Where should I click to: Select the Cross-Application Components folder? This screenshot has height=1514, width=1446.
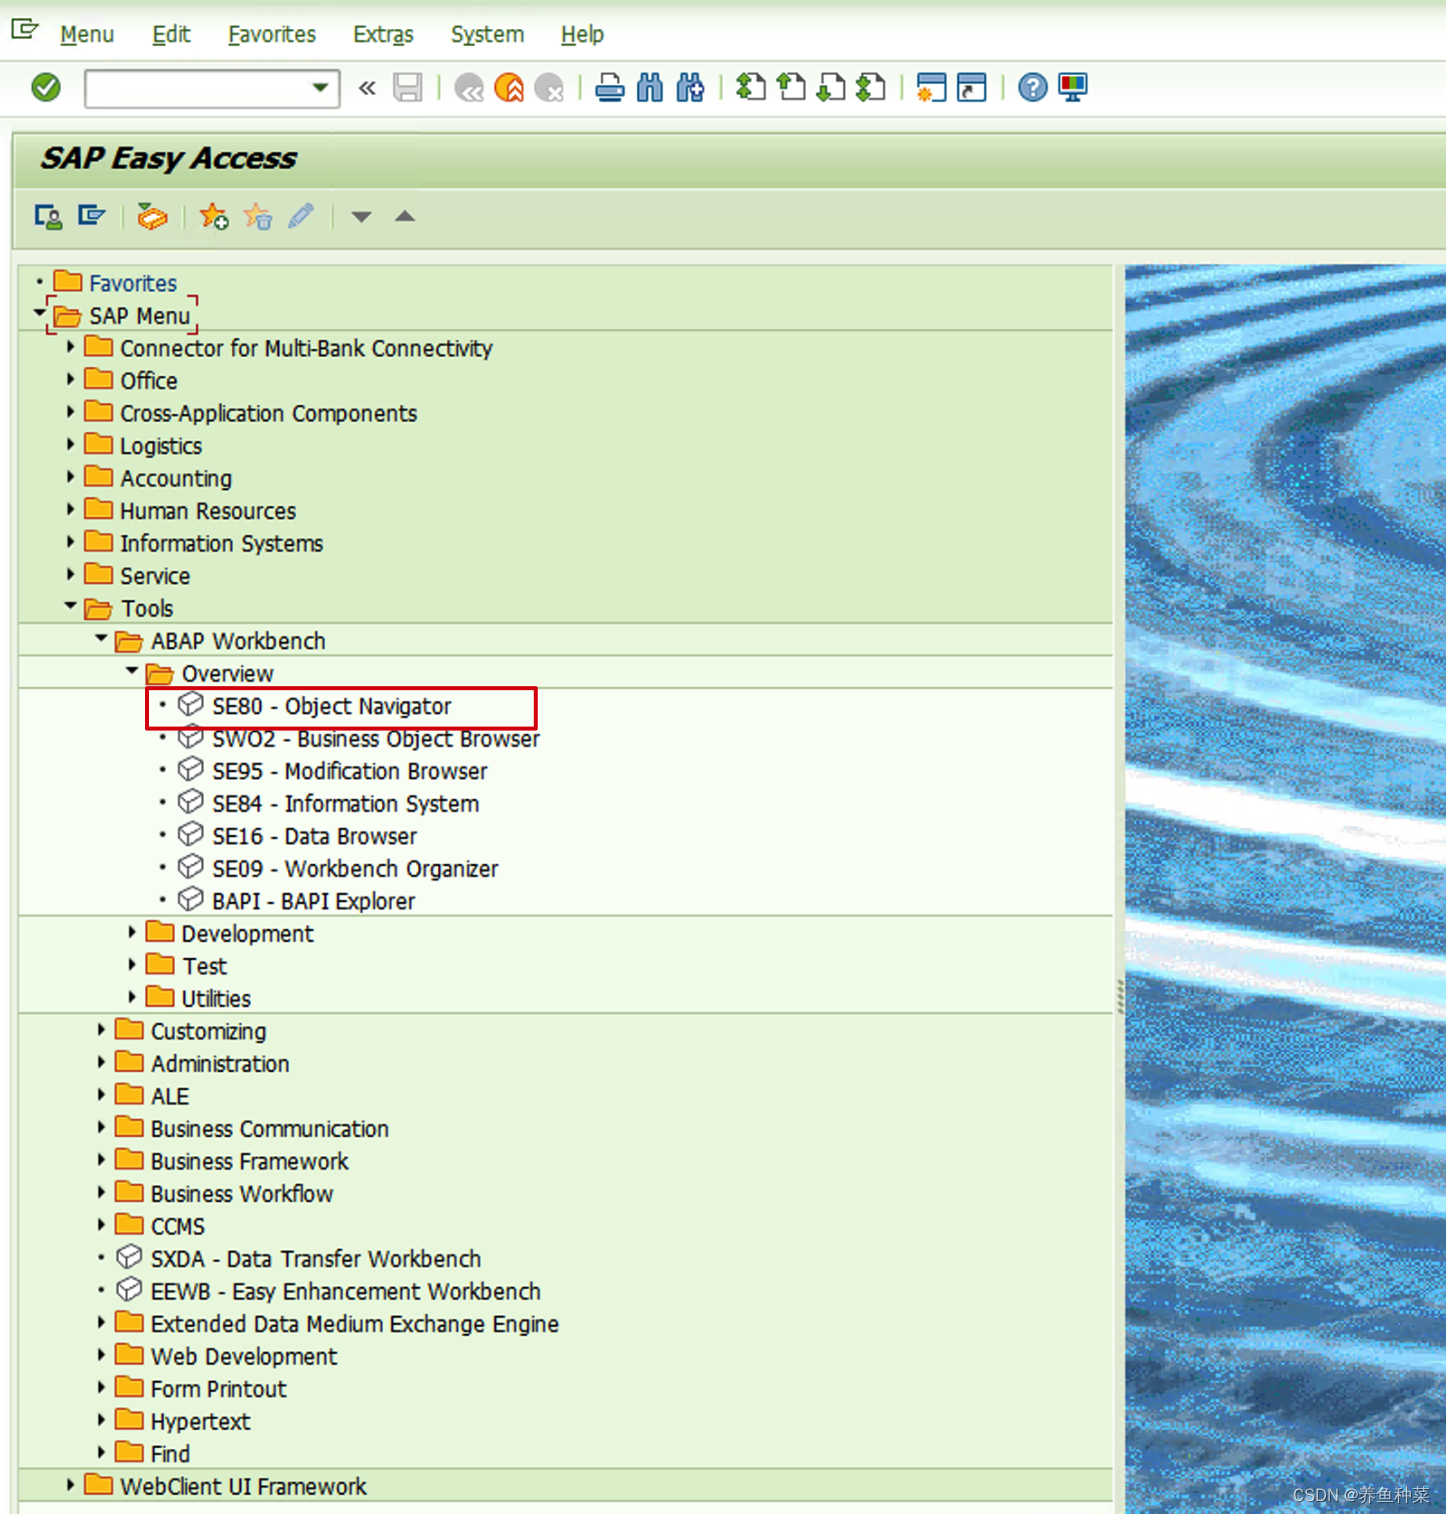268,413
